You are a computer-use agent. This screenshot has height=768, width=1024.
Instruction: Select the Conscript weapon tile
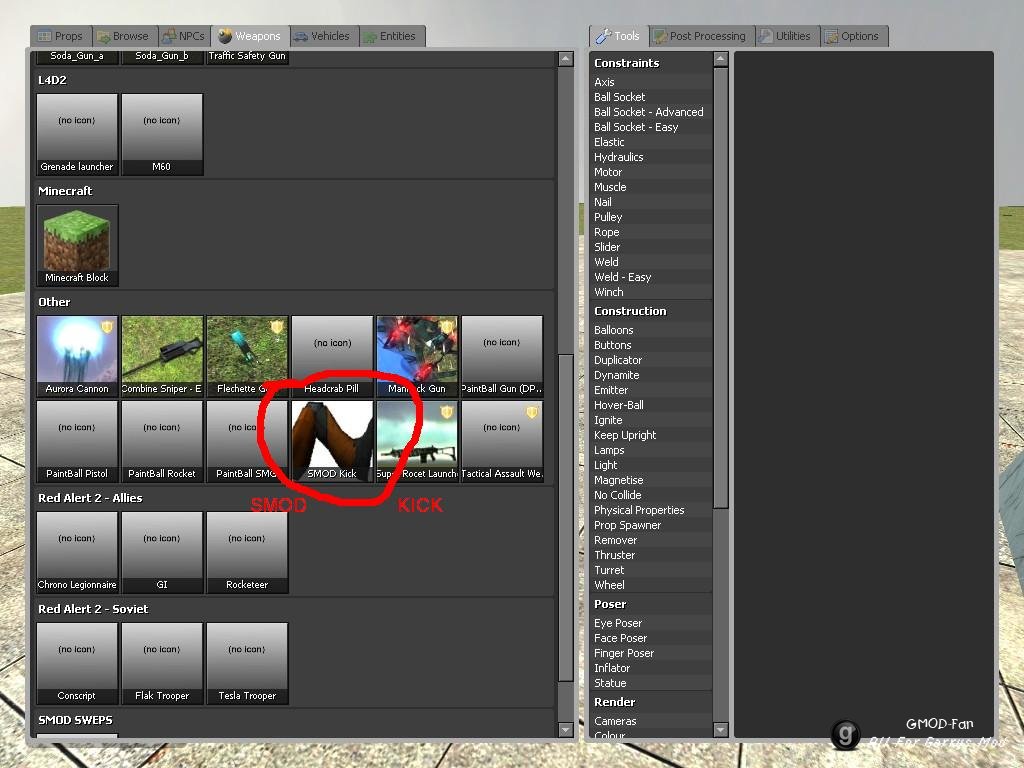tap(77, 663)
